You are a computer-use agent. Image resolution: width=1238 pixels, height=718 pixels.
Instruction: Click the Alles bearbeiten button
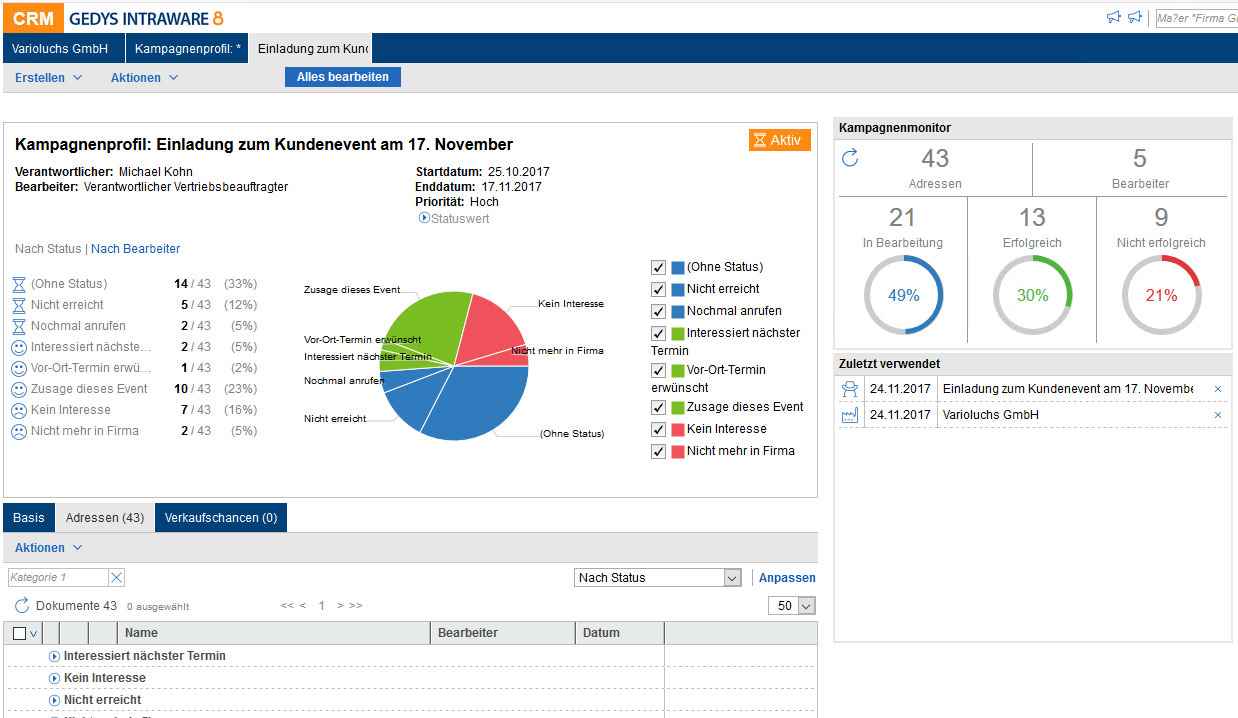[x=342, y=77]
